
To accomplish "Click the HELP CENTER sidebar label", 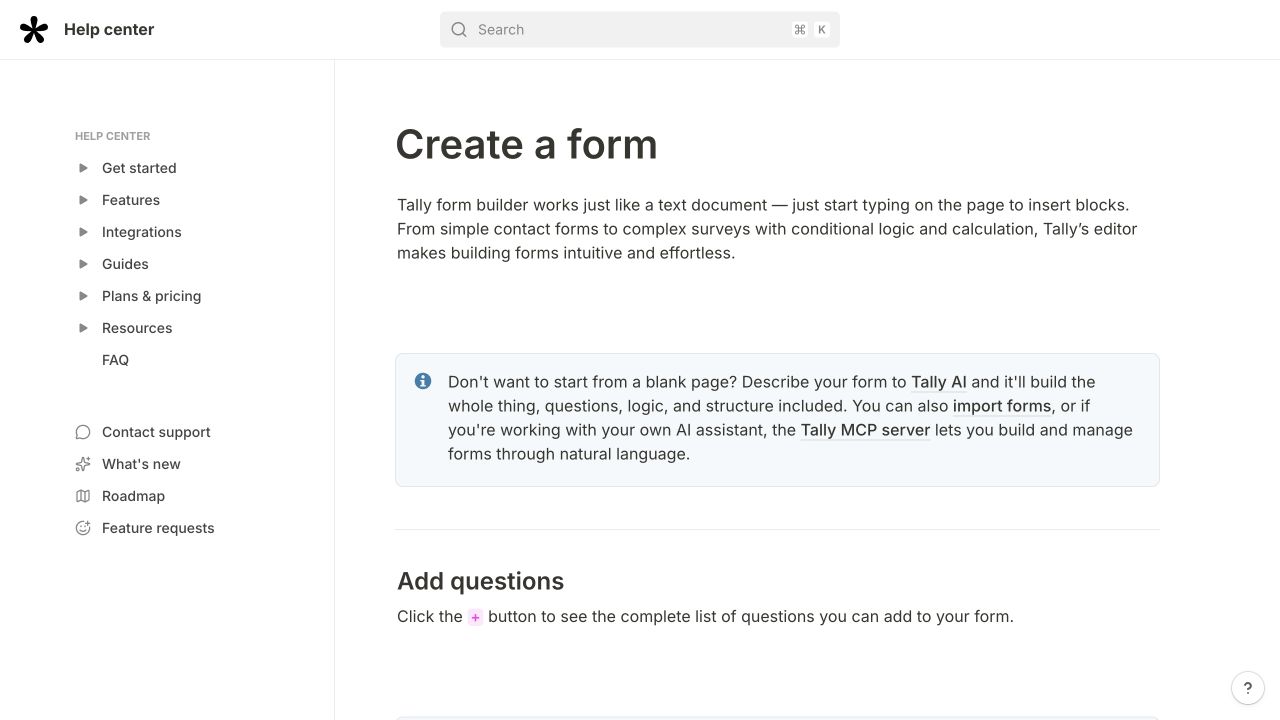I will [113, 136].
